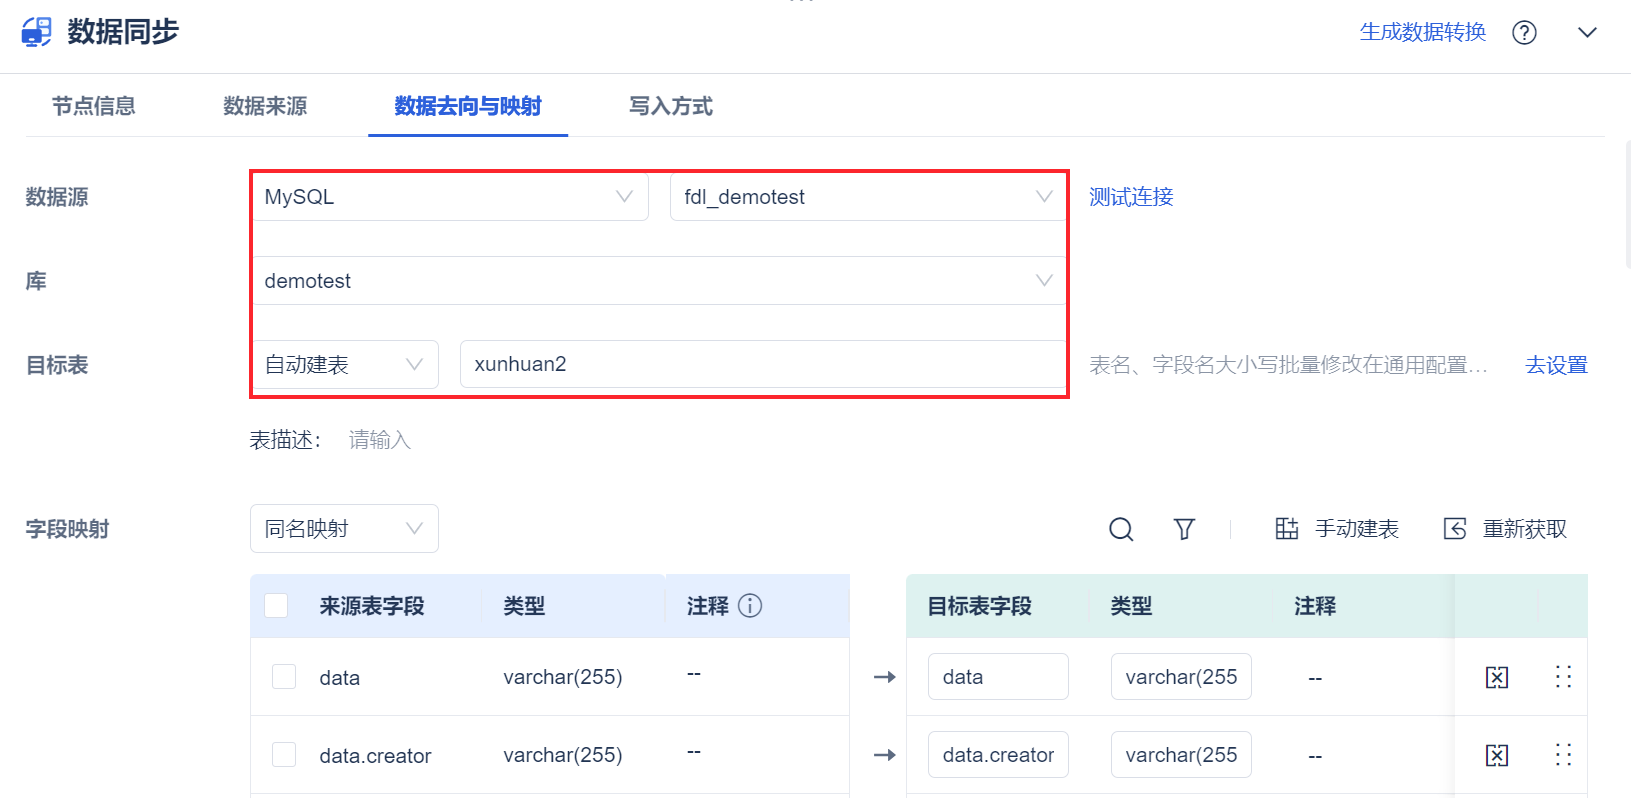Check the data source field checkbox
This screenshot has width=1631, height=798.
pos(284,677)
